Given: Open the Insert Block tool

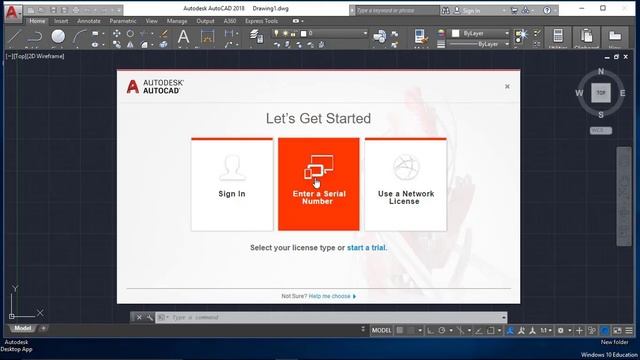Looking at the screenshot, I should click(x=380, y=37).
